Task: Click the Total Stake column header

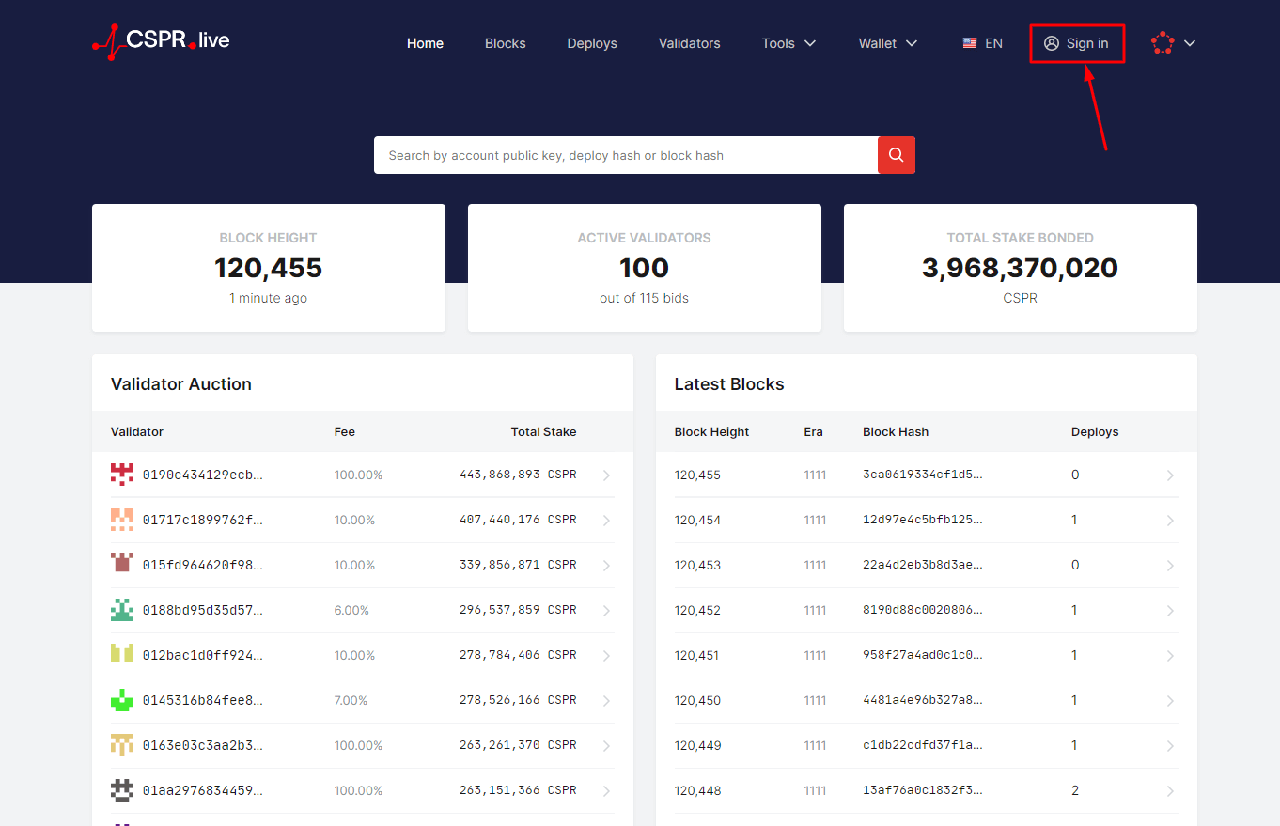Action: pyautogui.click(x=543, y=432)
